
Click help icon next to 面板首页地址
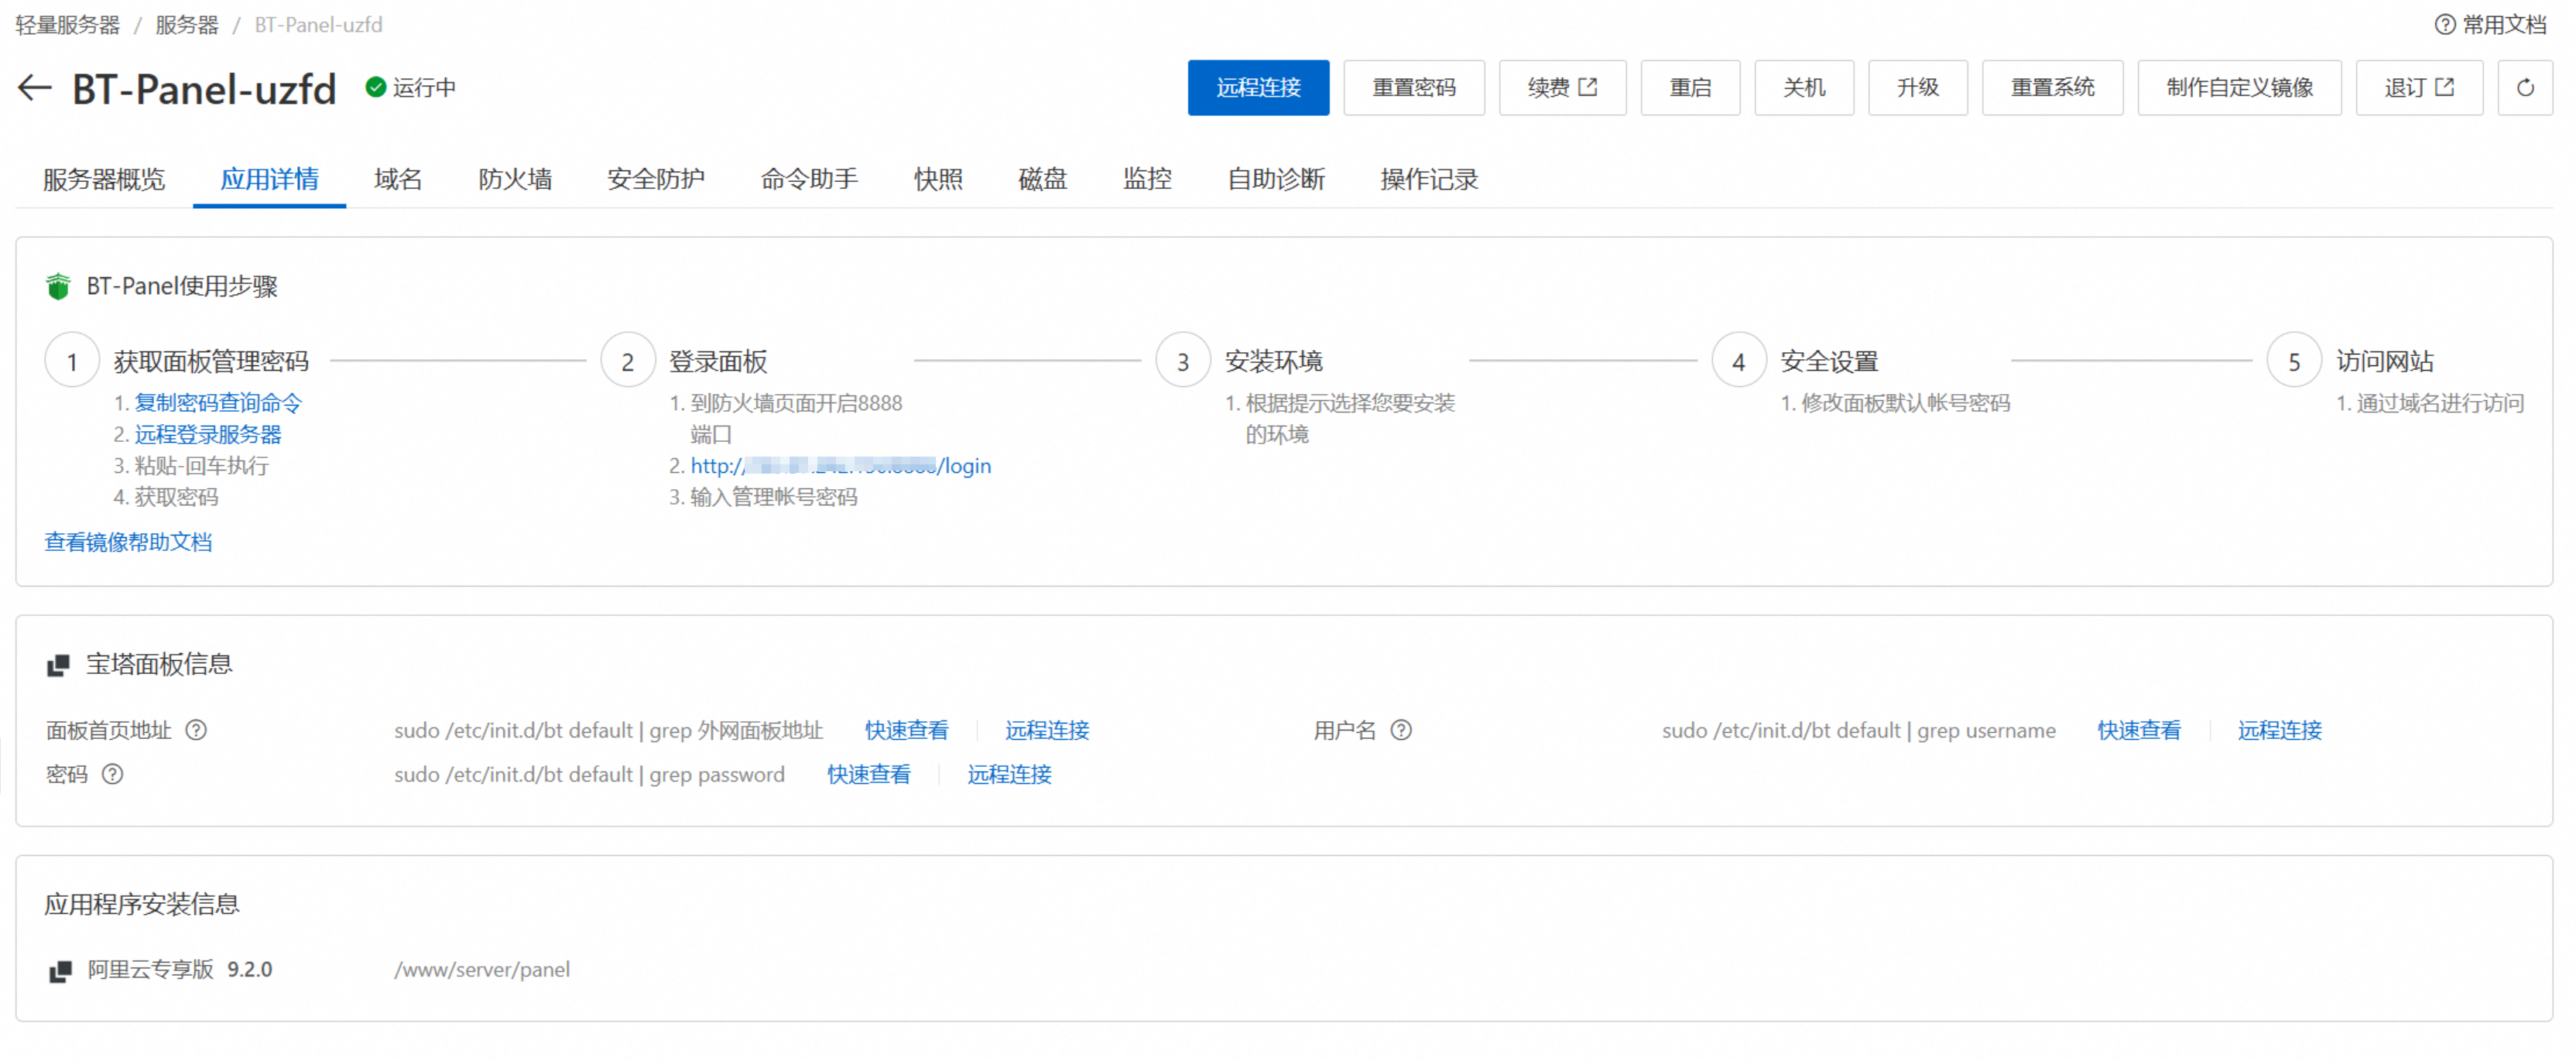[197, 730]
